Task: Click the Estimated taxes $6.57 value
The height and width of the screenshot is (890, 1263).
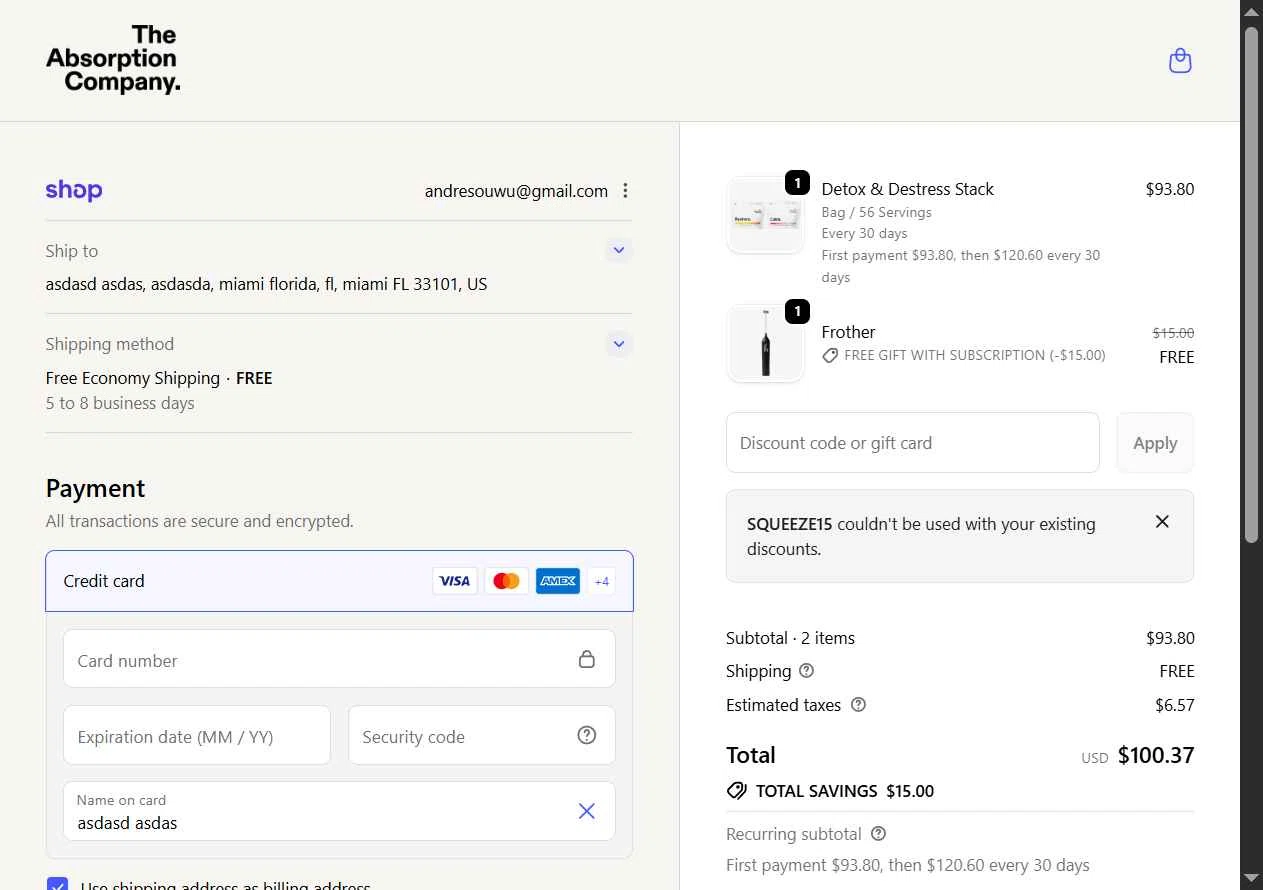Action: pyautogui.click(x=1175, y=705)
